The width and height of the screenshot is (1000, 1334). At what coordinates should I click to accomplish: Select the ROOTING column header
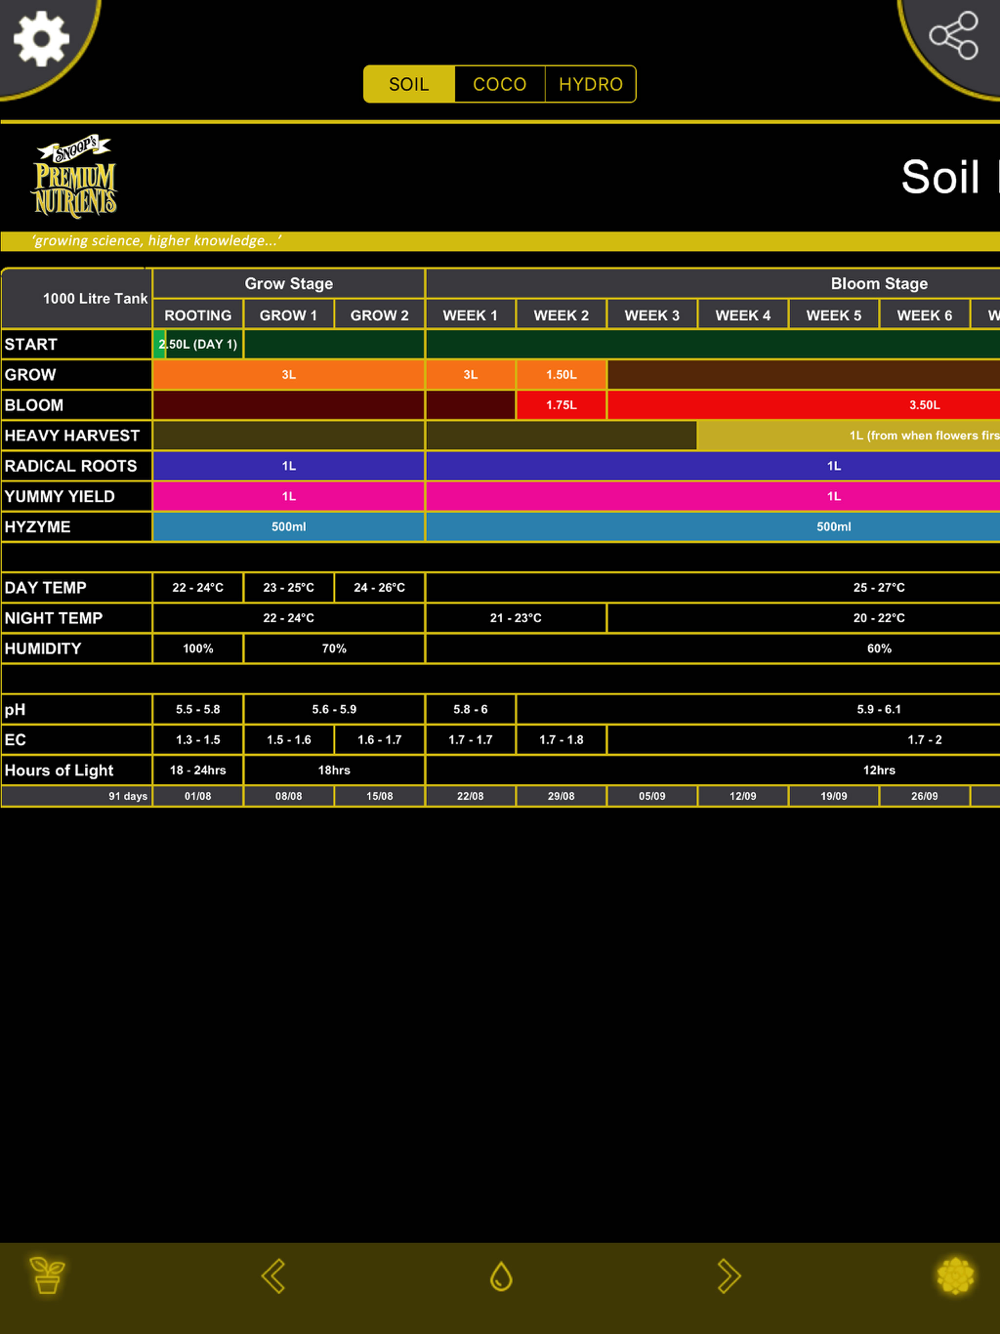pos(198,315)
